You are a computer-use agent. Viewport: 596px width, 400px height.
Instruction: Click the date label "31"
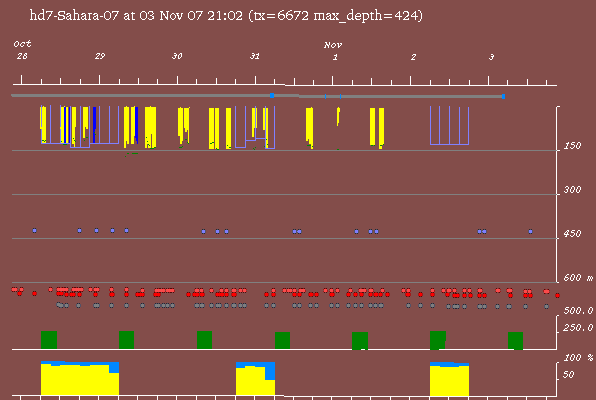click(255, 56)
